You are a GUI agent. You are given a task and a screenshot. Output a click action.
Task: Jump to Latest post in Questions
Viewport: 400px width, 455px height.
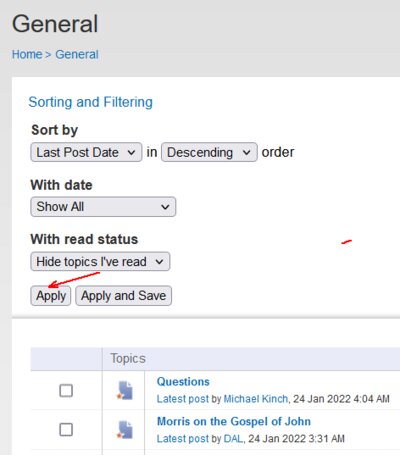[183, 399]
